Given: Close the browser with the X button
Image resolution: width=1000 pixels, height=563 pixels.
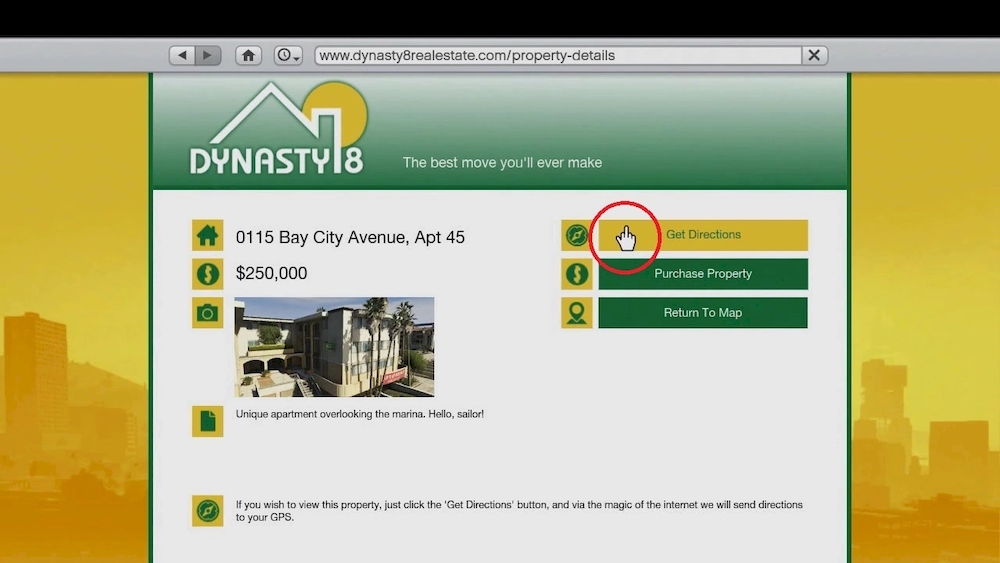Looking at the screenshot, I should 814,56.
